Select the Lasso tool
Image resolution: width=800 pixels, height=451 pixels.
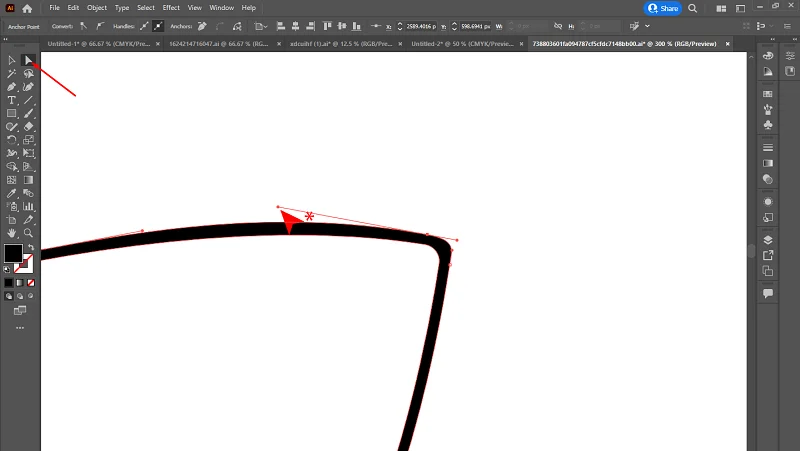(29, 73)
